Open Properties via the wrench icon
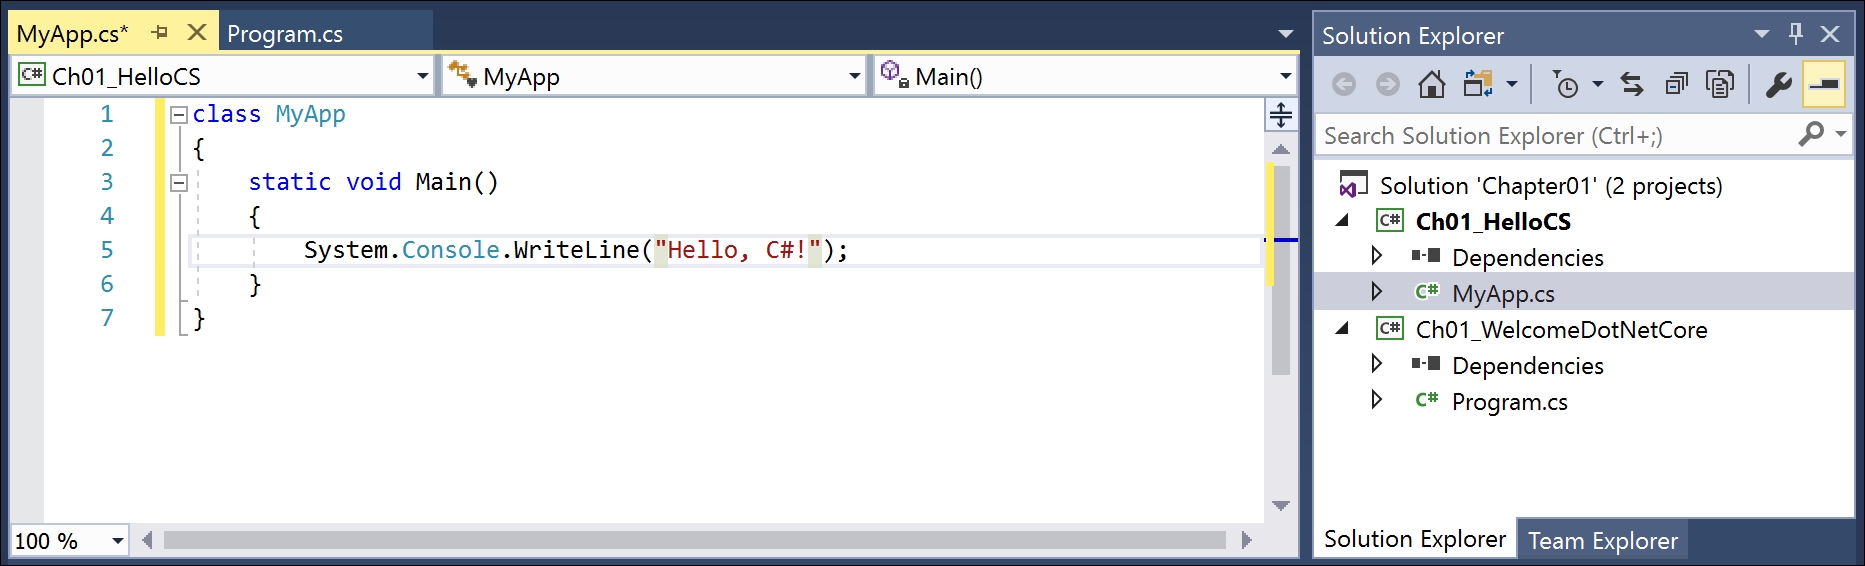This screenshot has width=1865, height=566. click(x=1778, y=85)
